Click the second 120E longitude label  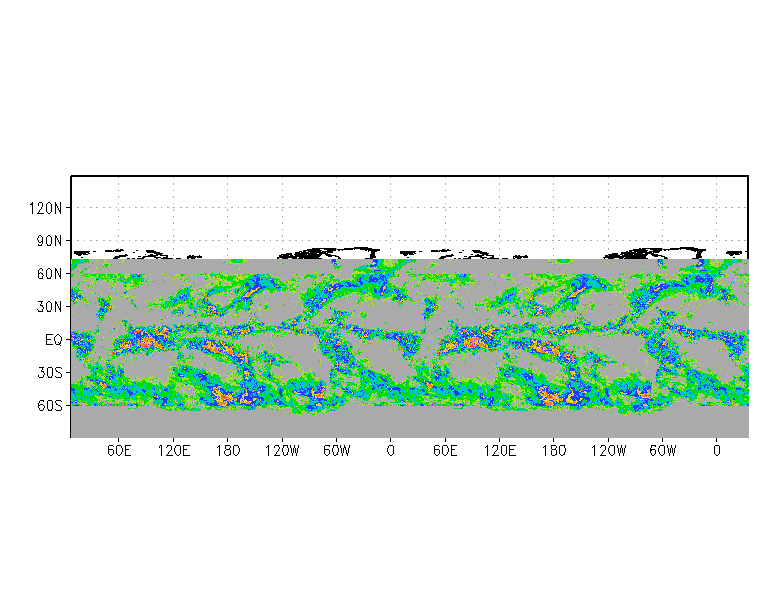click(x=500, y=451)
